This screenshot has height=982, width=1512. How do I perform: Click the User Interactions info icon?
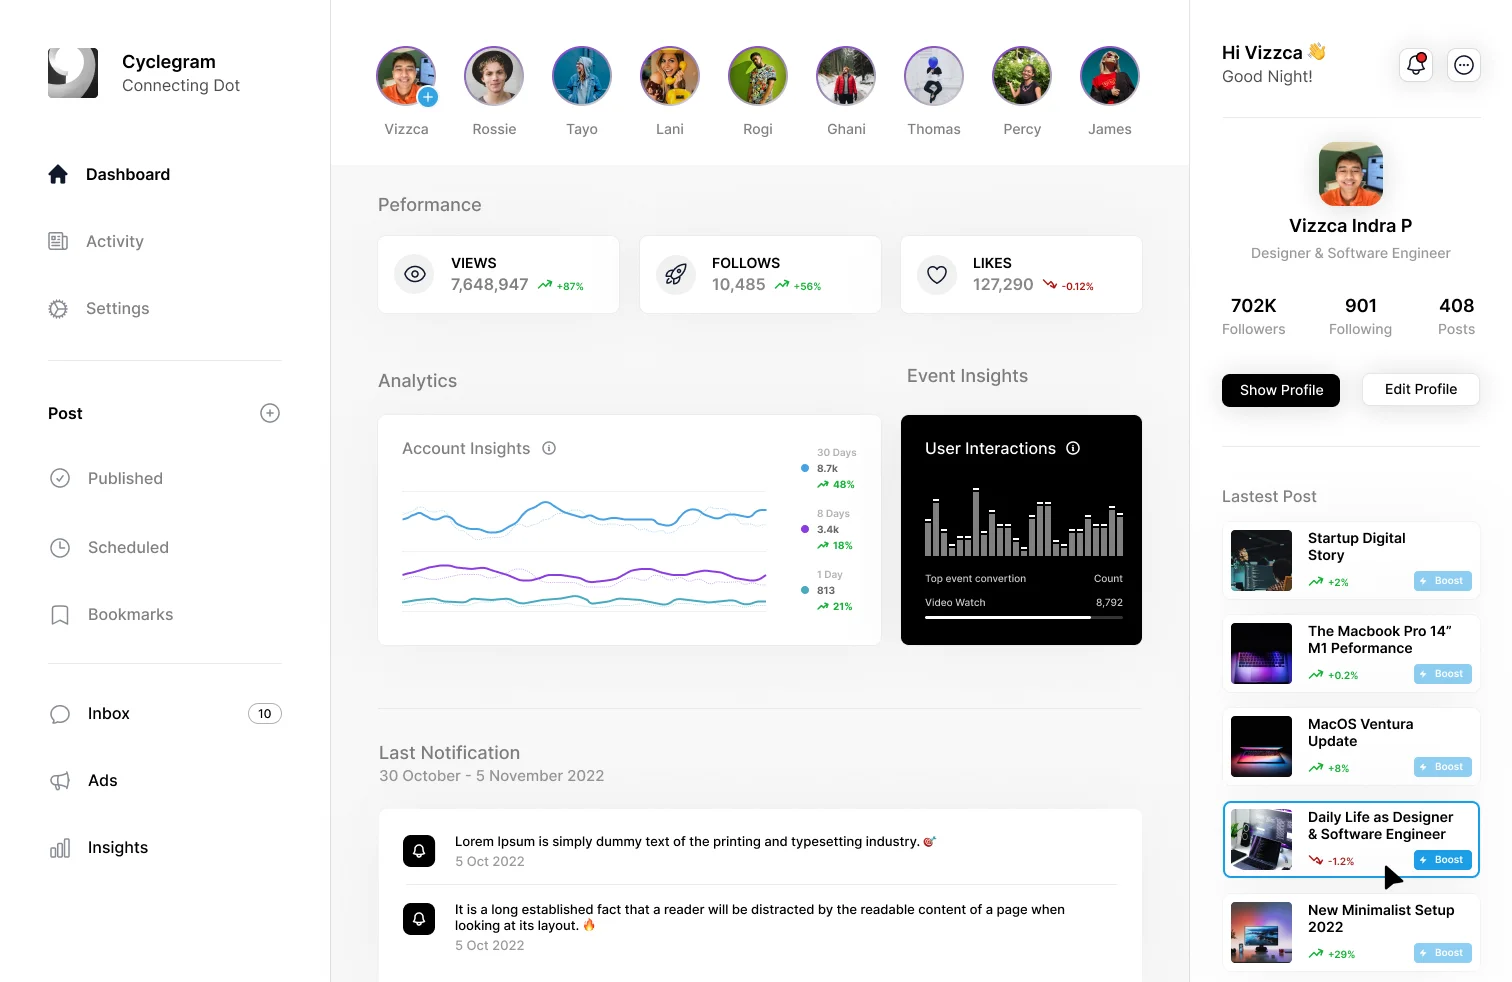pyautogui.click(x=1073, y=448)
